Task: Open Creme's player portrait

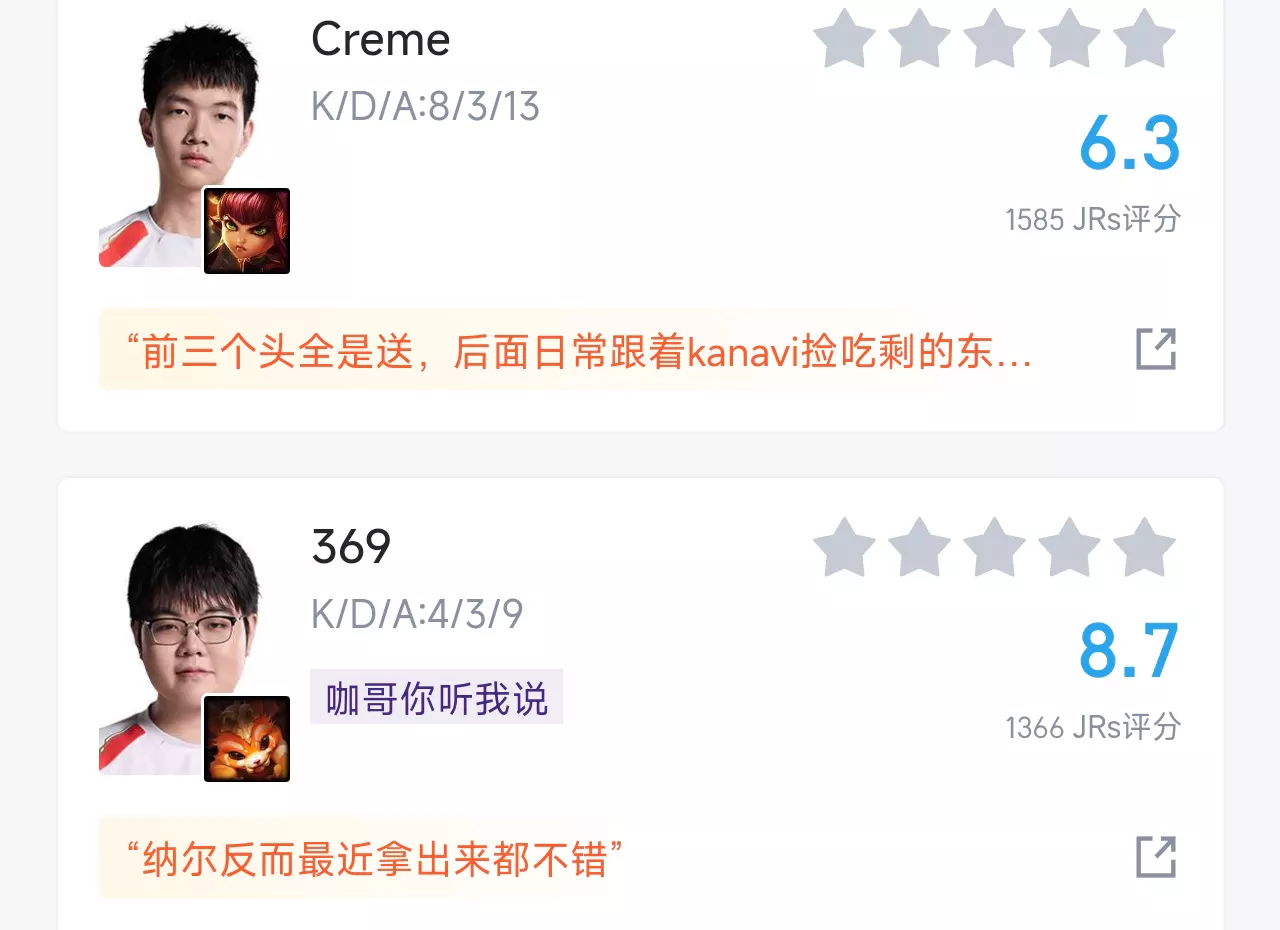Action: [x=180, y=145]
